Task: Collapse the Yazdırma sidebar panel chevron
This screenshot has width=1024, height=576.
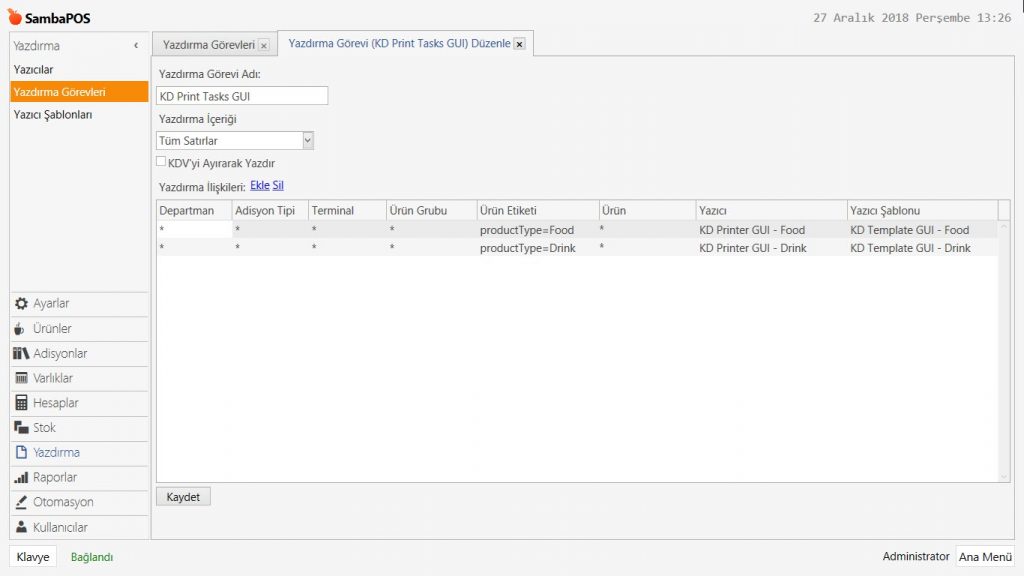Action: (136, 46)
